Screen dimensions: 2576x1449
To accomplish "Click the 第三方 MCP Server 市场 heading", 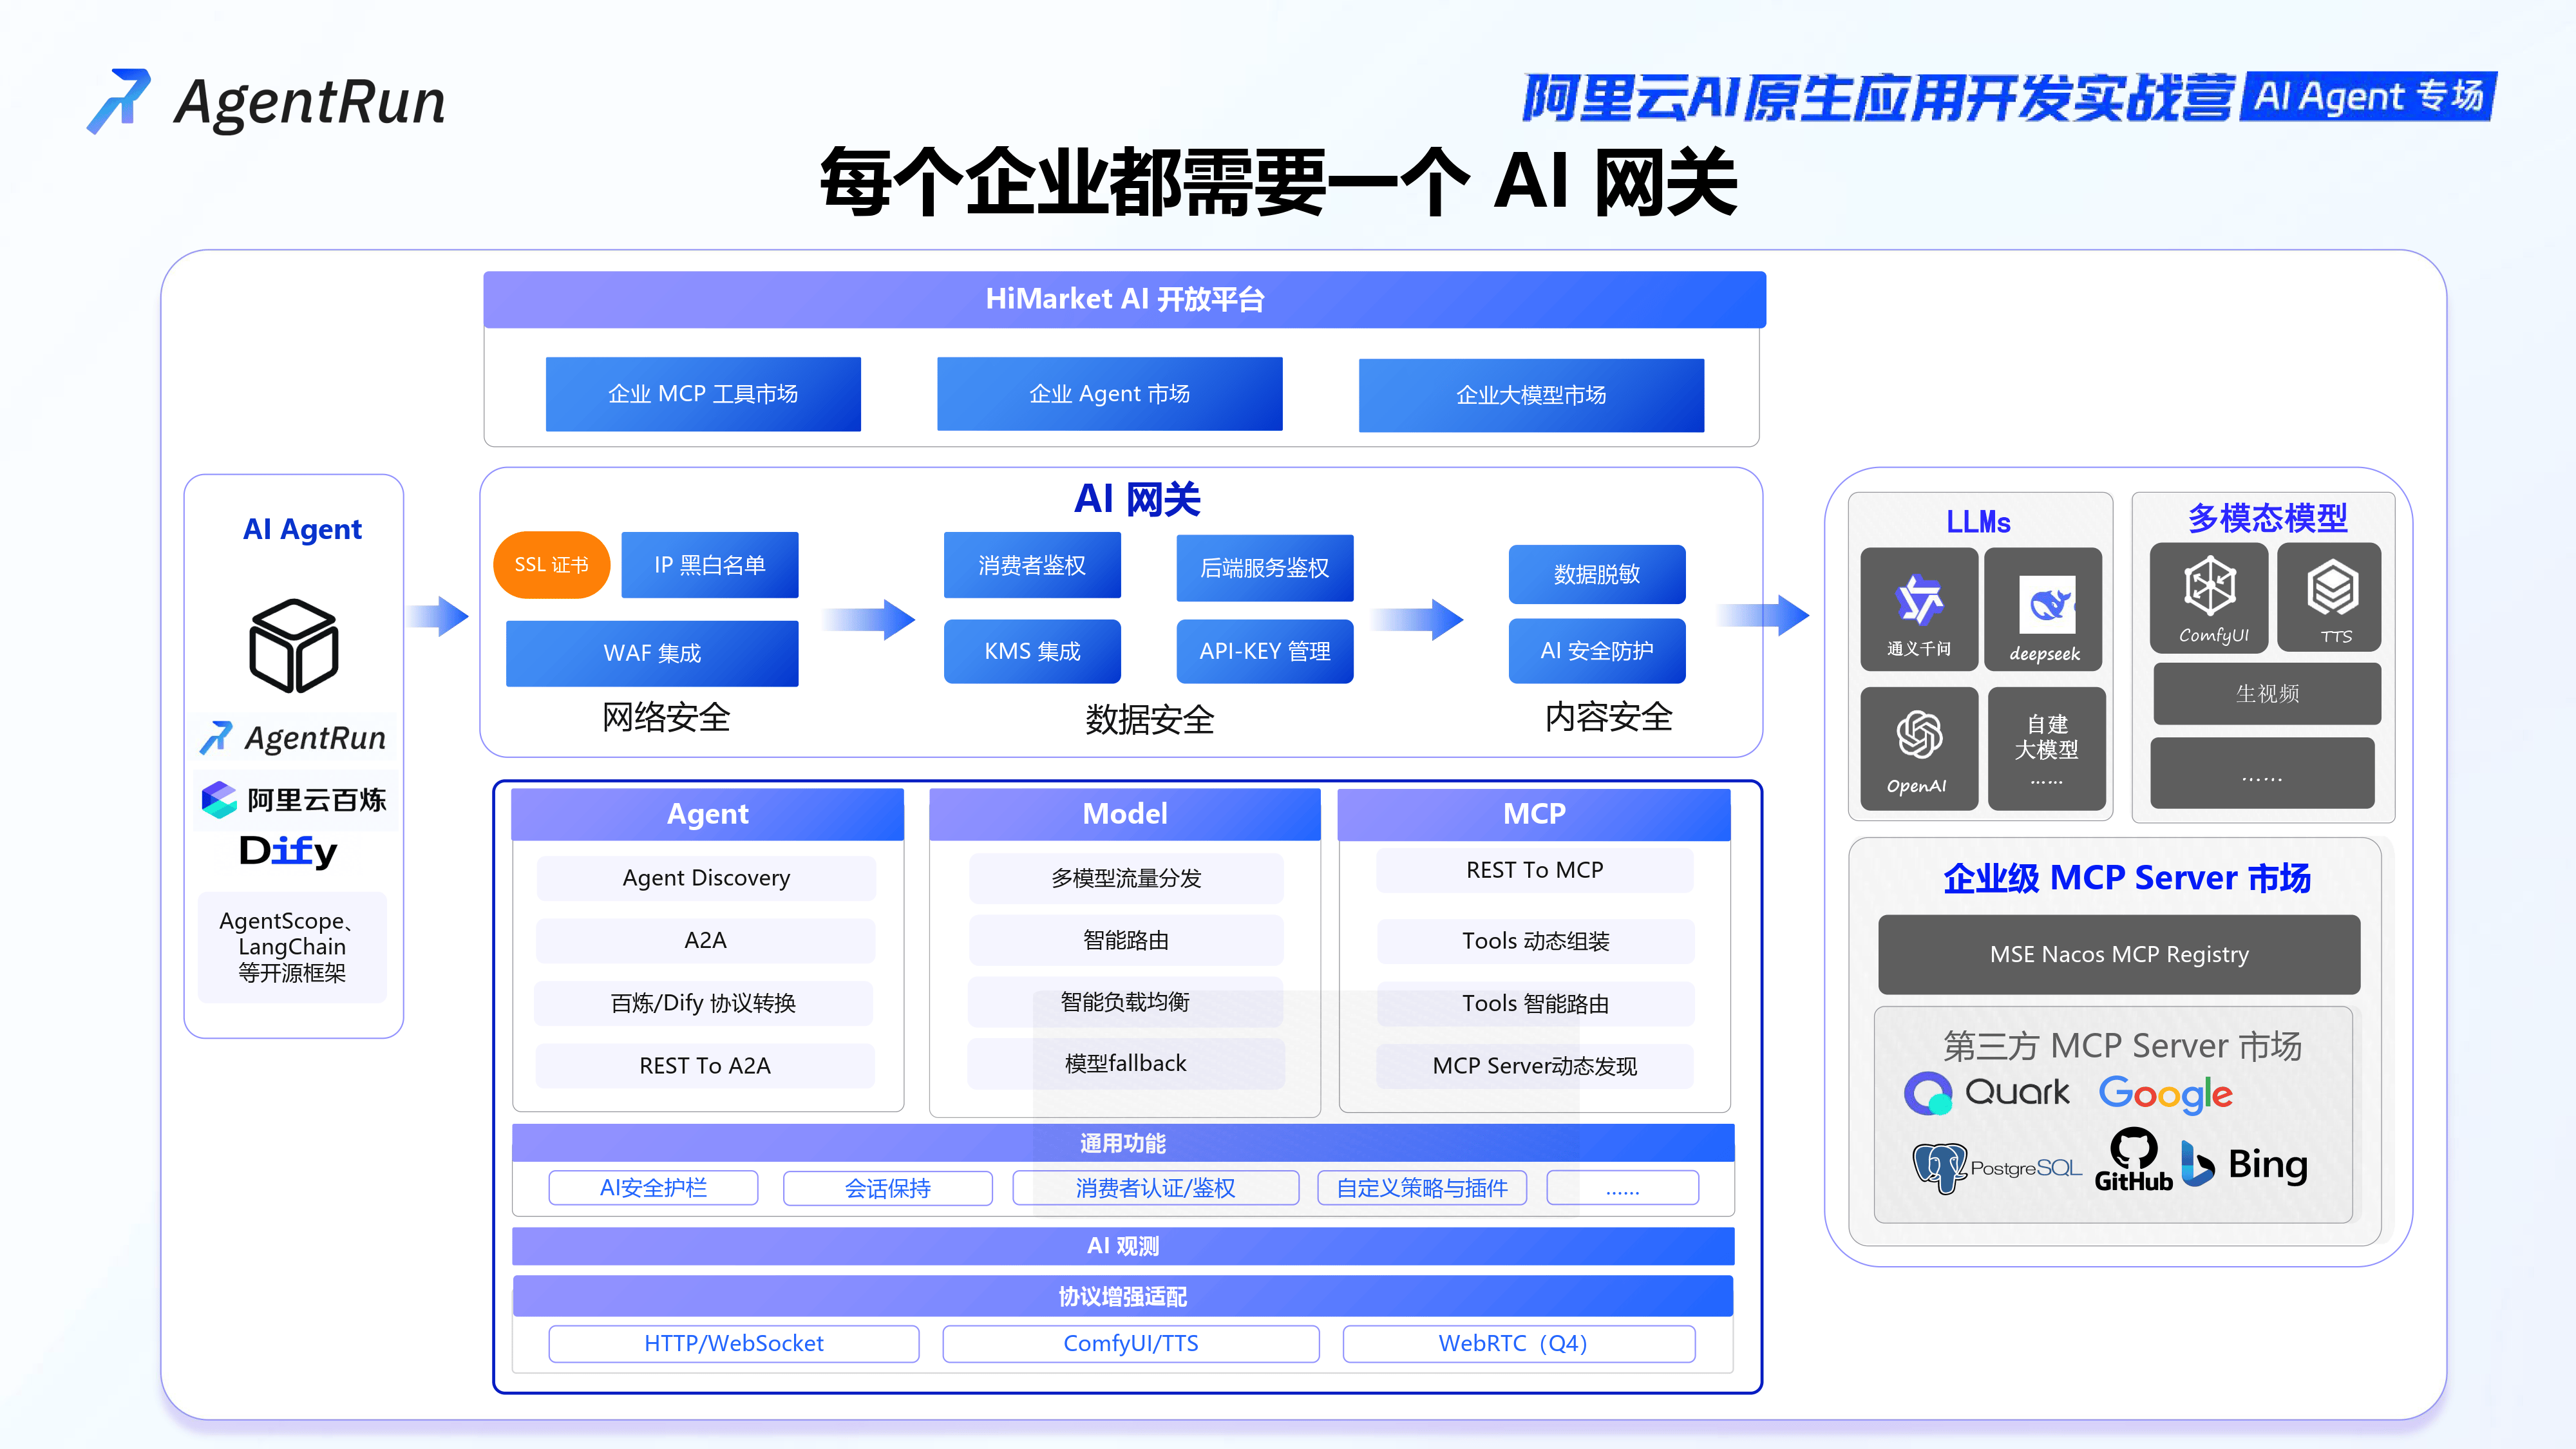I will point(2122,1046).
